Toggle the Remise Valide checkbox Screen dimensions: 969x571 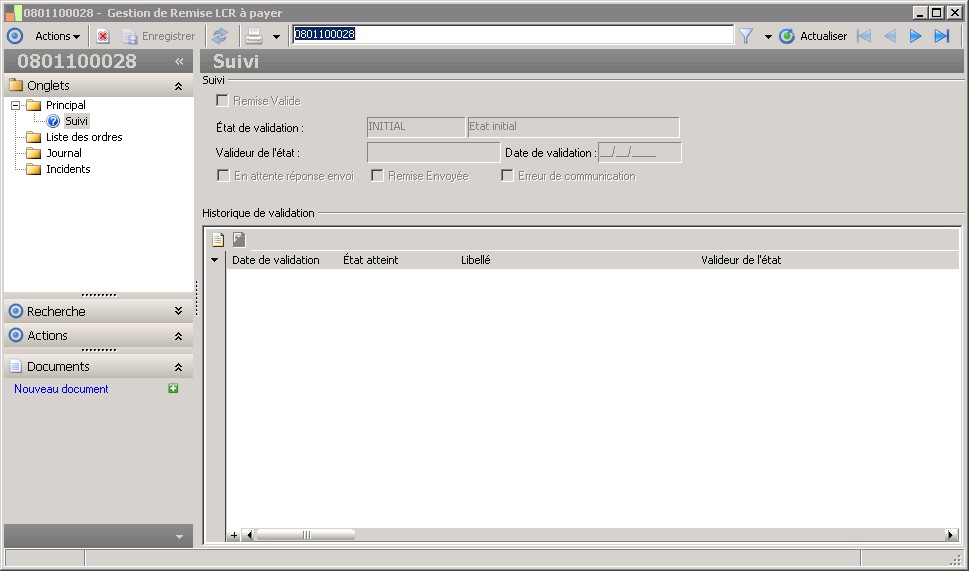click(222, 100)
